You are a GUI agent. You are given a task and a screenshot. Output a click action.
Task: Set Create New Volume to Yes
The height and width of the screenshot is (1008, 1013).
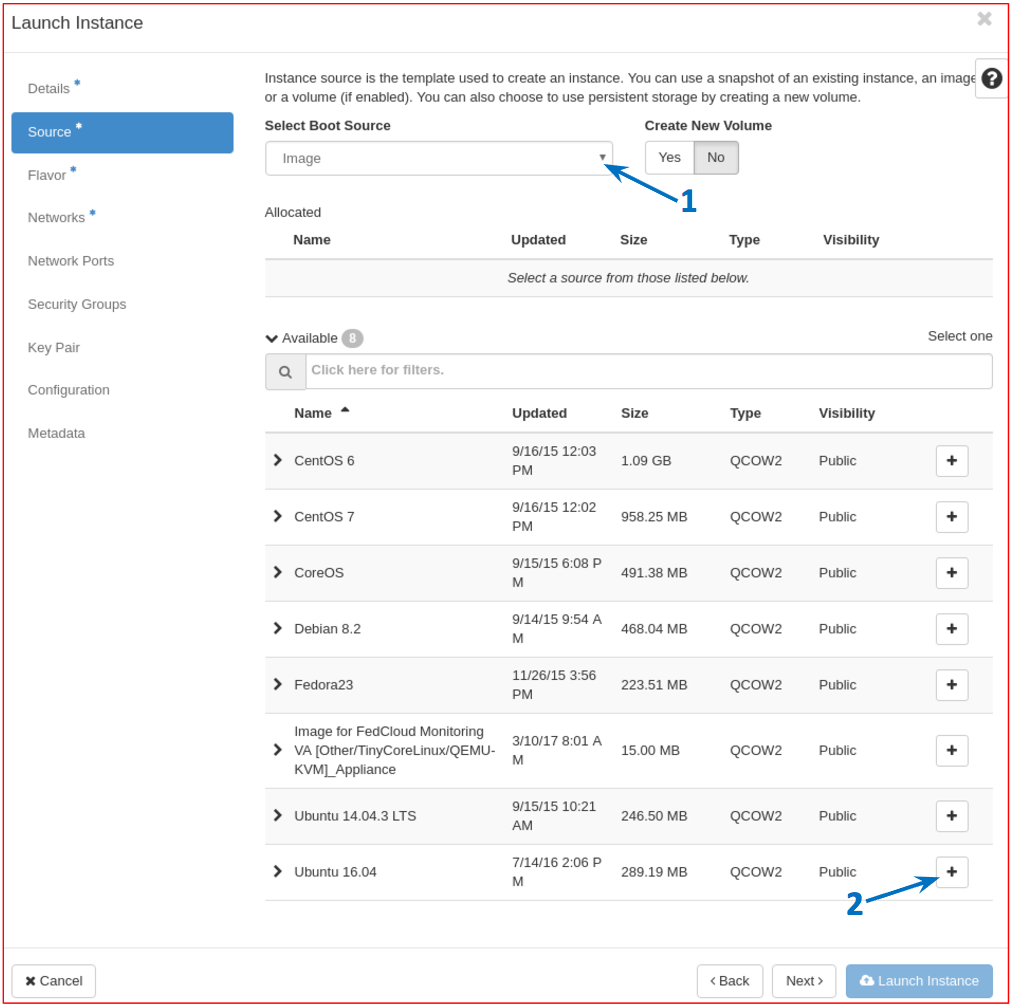pos(669,158)
